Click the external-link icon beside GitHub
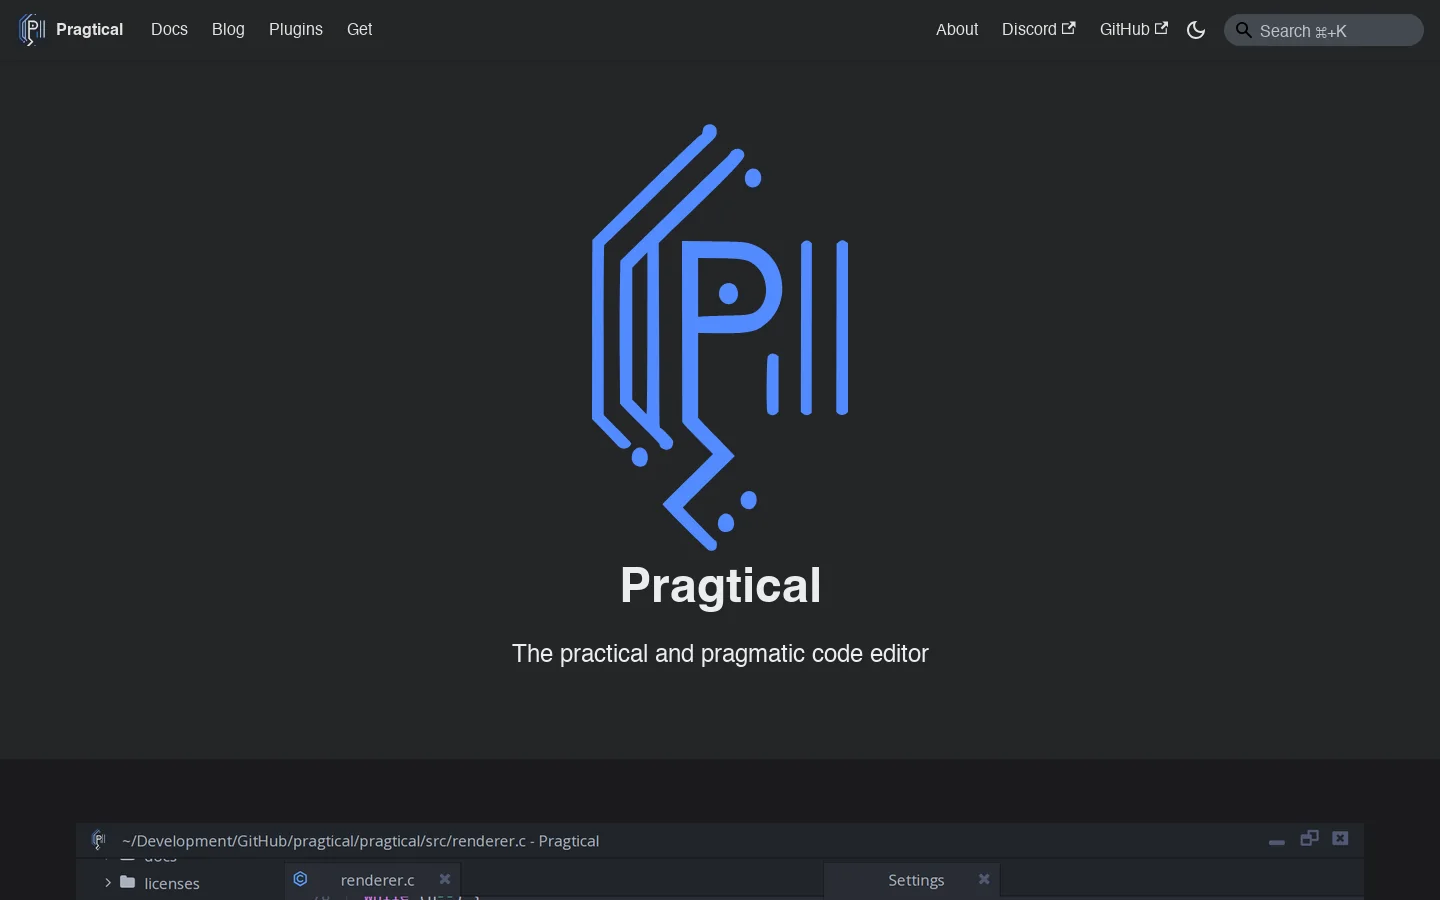 [1161, 28]
